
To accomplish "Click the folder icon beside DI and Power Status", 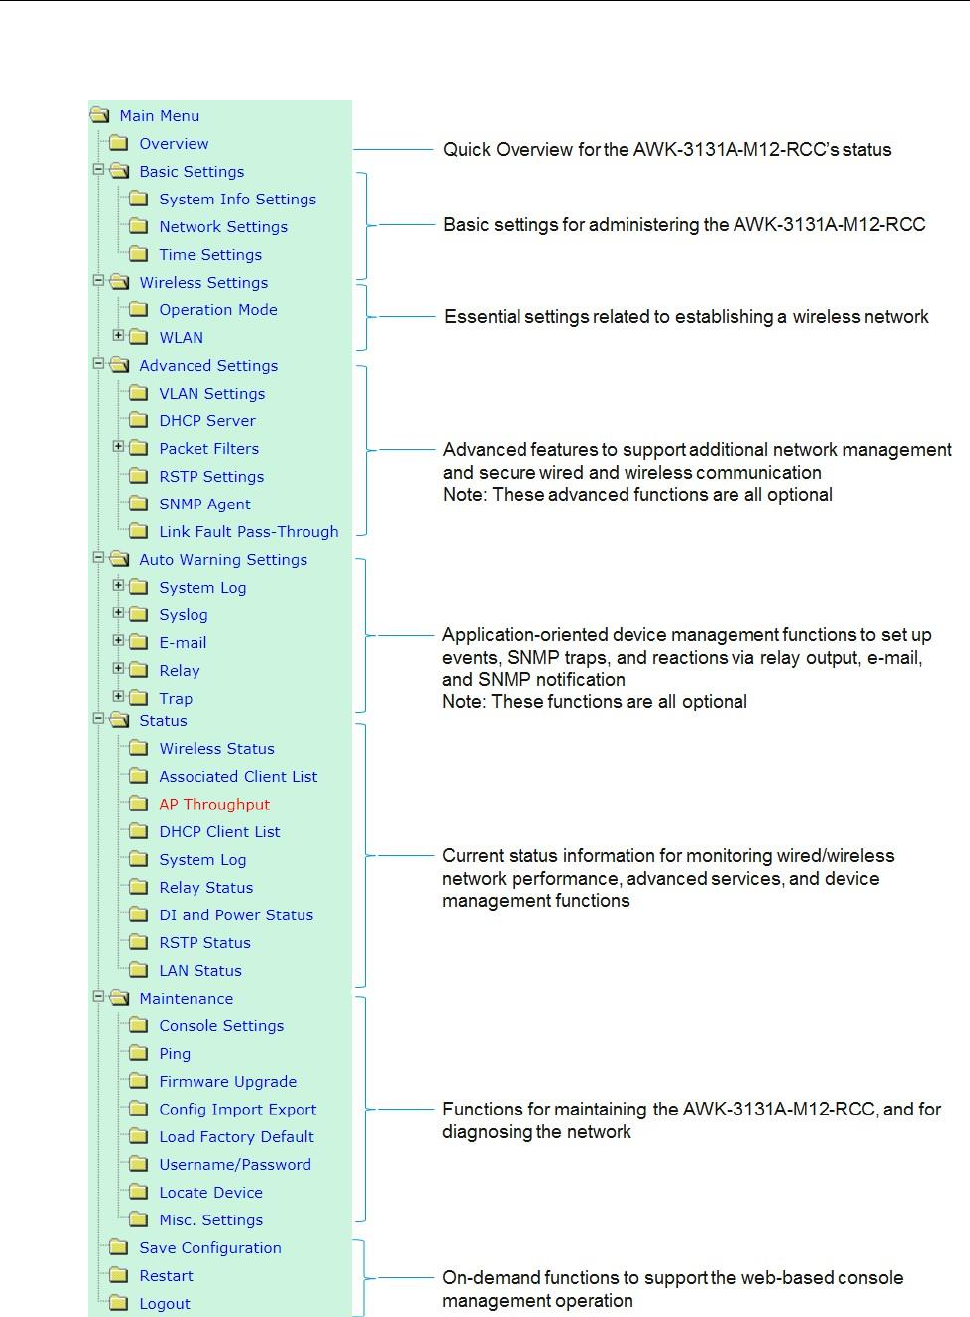I will coord(139,914).
